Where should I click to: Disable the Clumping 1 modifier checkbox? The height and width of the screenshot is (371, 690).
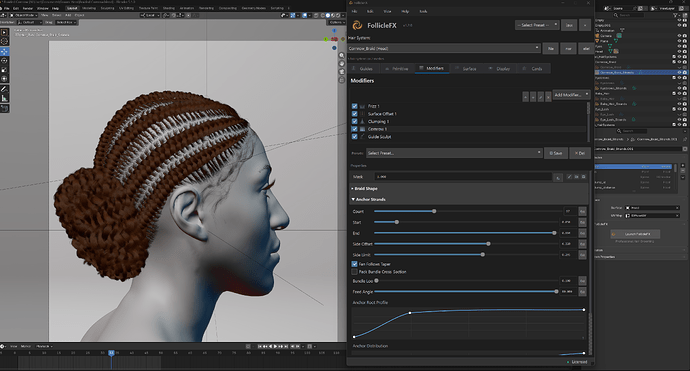[354, 121]
